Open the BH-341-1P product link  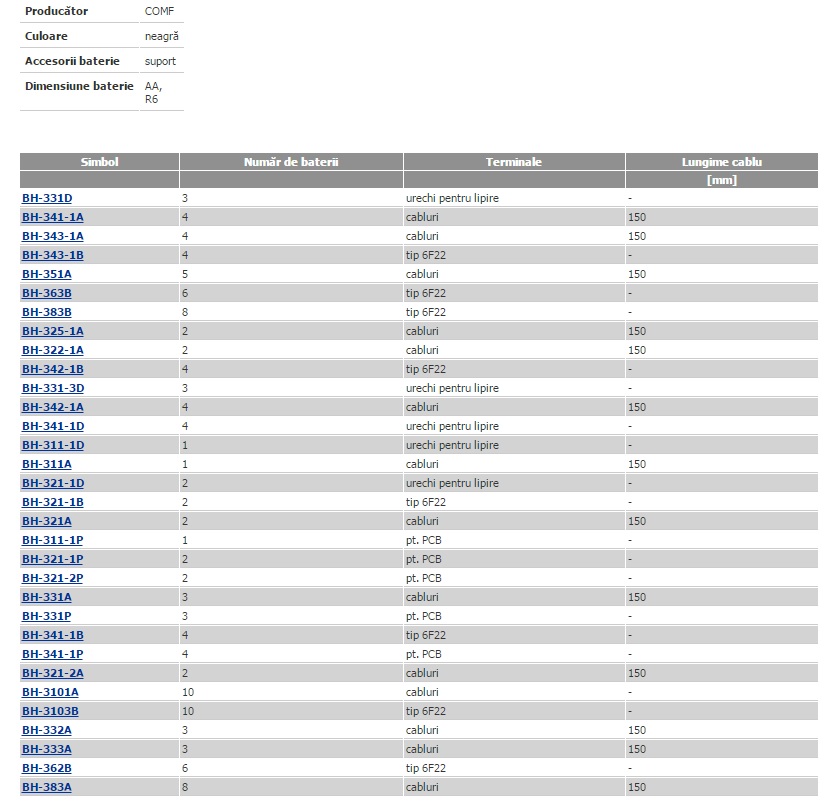[x=53, y=654]
